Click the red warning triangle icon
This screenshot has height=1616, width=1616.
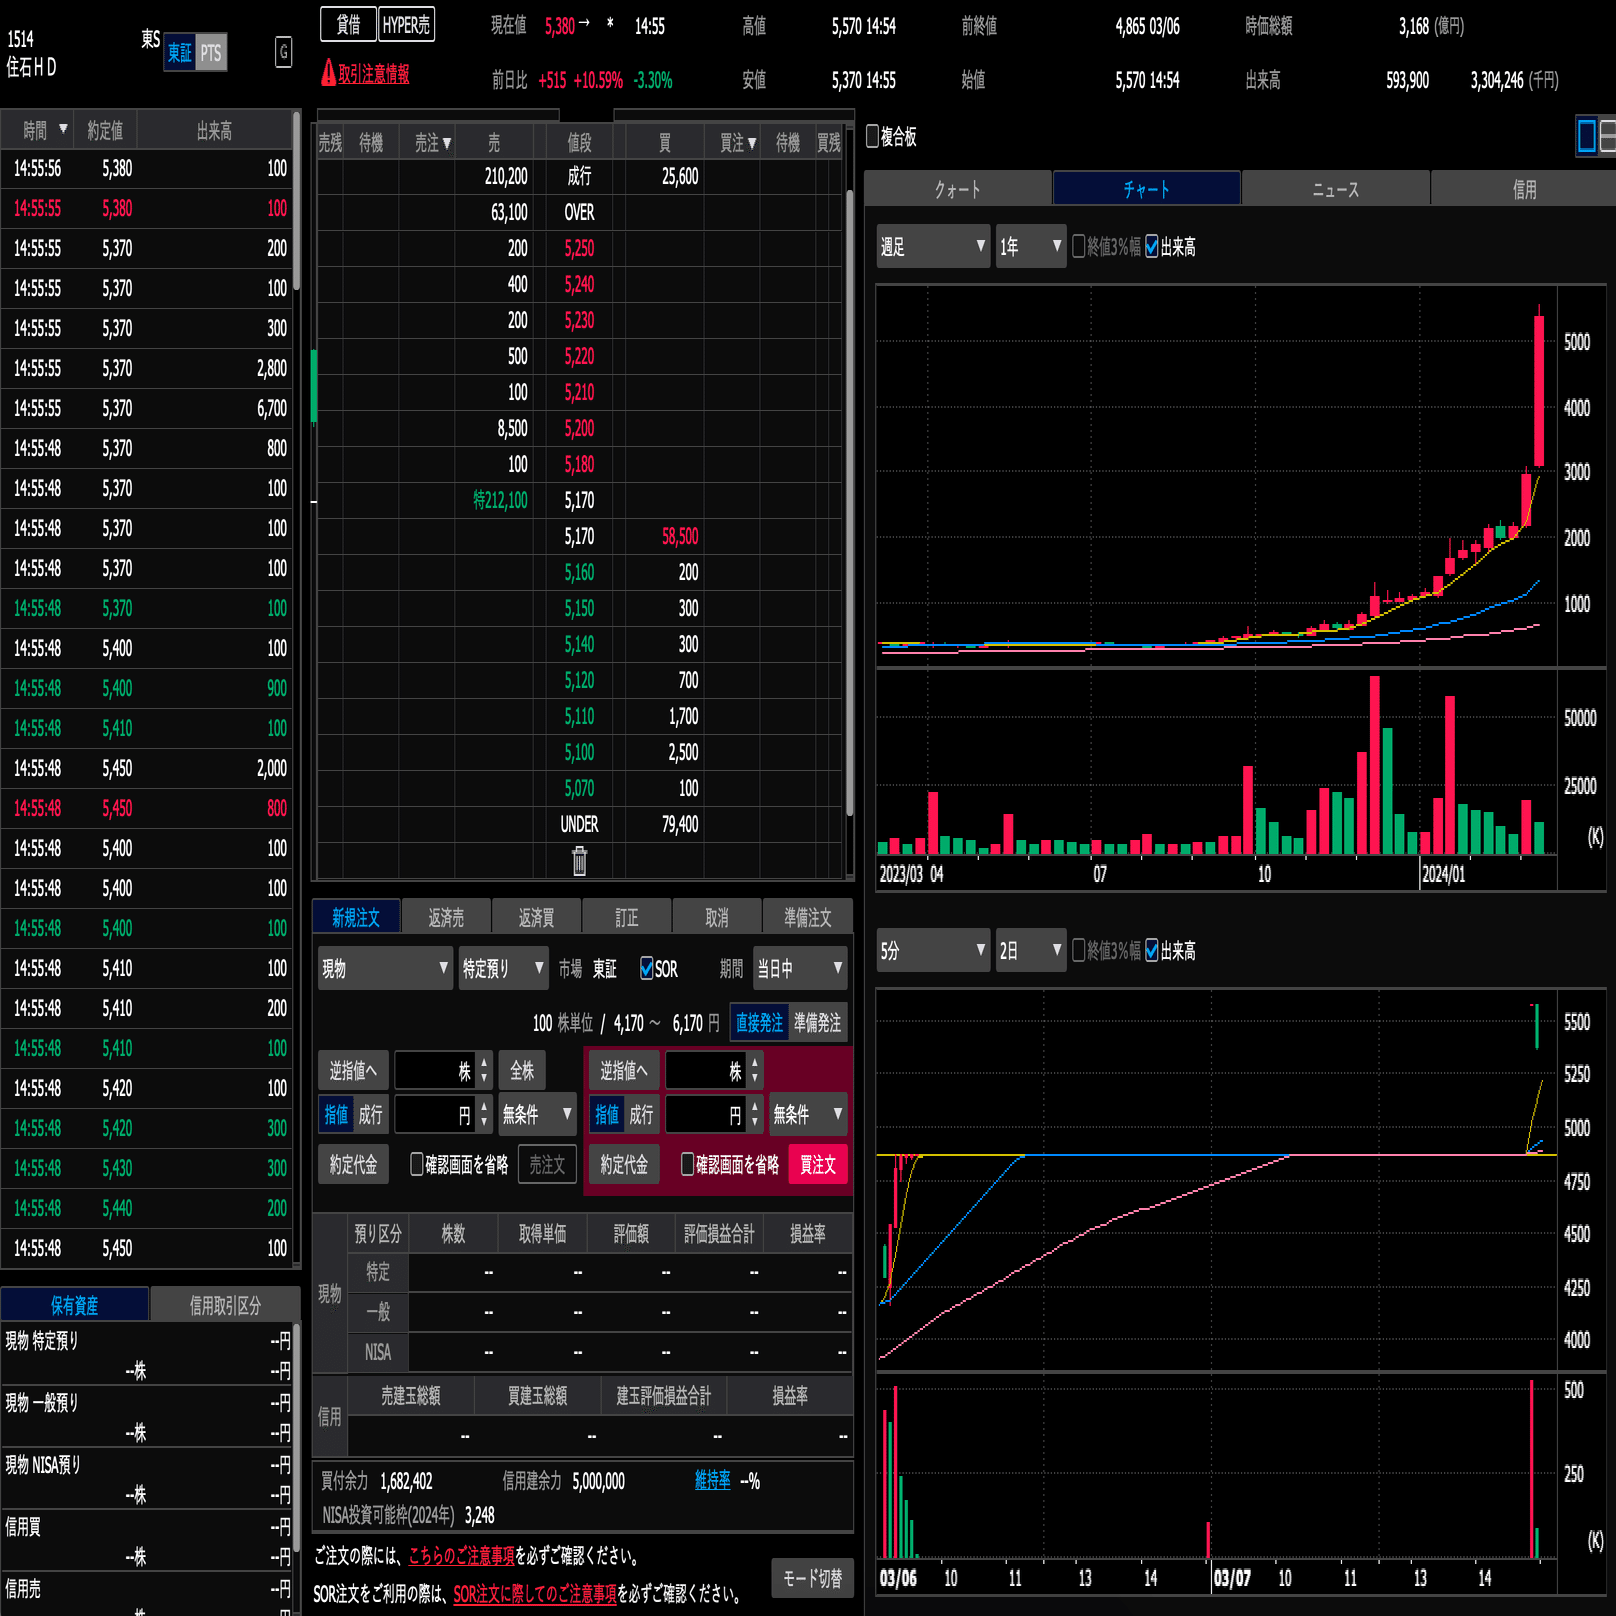pyautogui.click(x=328, y=72)
